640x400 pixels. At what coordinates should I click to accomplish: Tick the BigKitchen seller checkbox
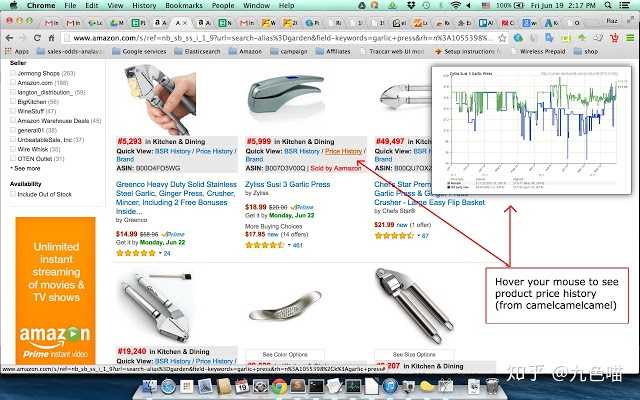[x=13, y=102]
